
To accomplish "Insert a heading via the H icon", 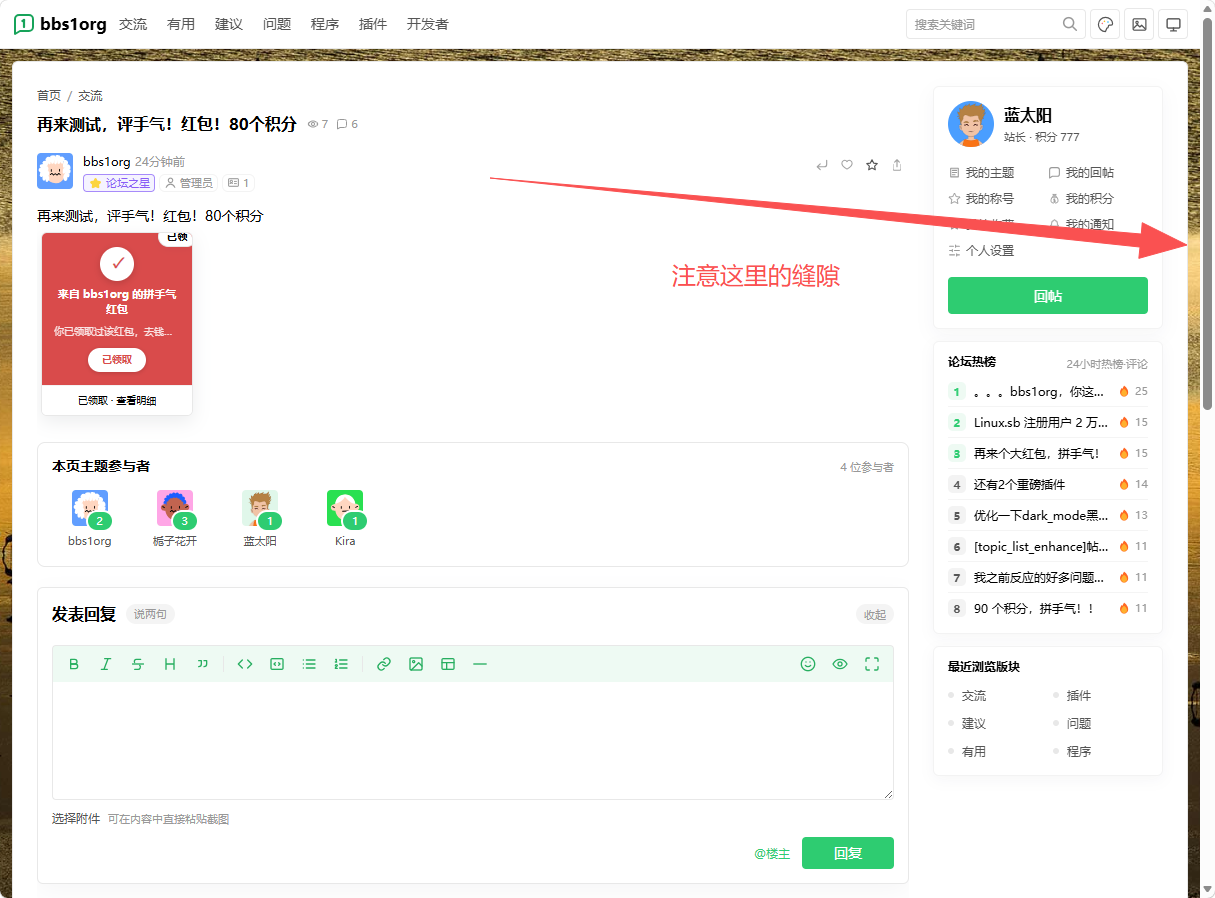I will (170, 664).
